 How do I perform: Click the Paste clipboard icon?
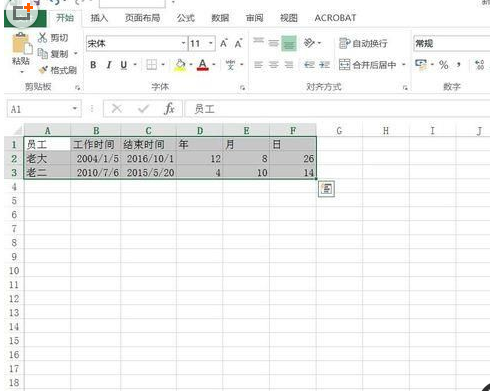[x=21, y=44]
